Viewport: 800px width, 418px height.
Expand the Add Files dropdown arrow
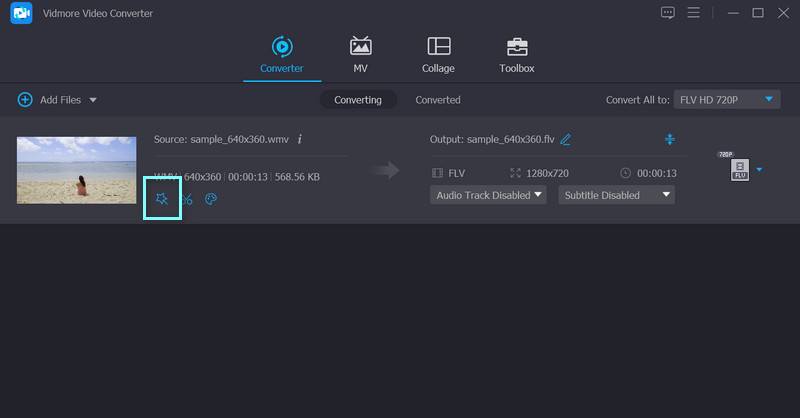pos(93,100)
